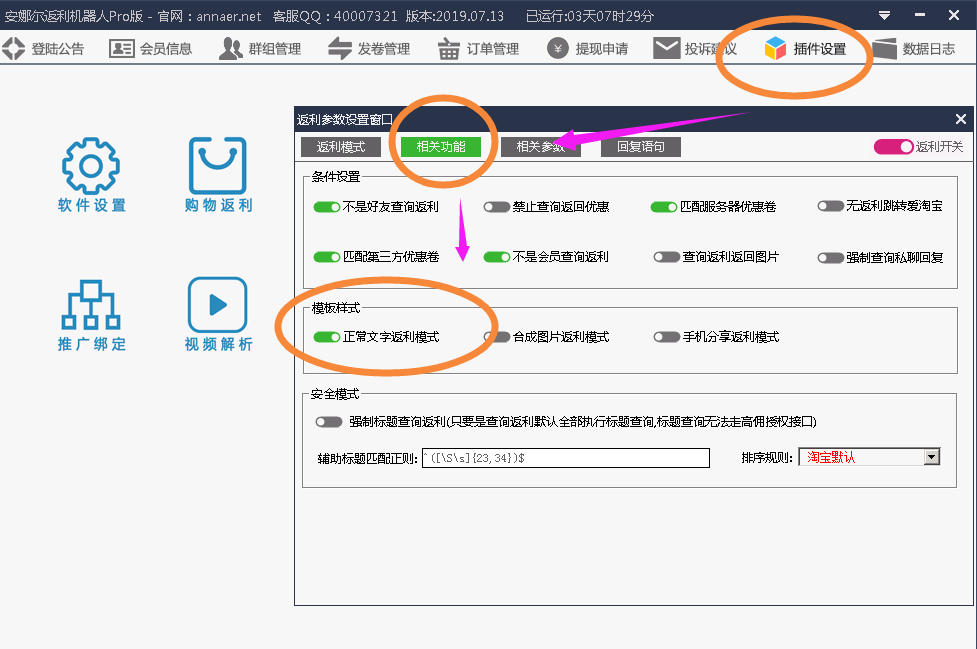
Task: Switch to the 相关参数 tab
Action: coord(541,147)
